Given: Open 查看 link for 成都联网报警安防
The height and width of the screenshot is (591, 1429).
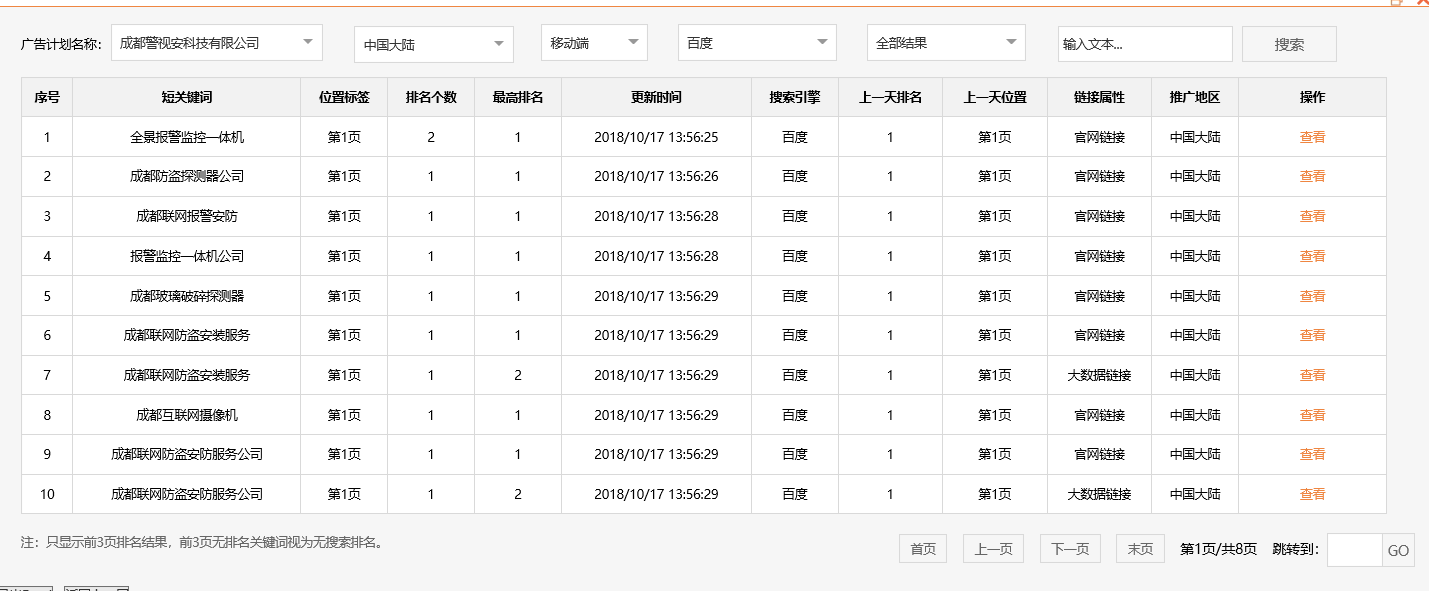Looking at the screenshot, I should 1311,216.
